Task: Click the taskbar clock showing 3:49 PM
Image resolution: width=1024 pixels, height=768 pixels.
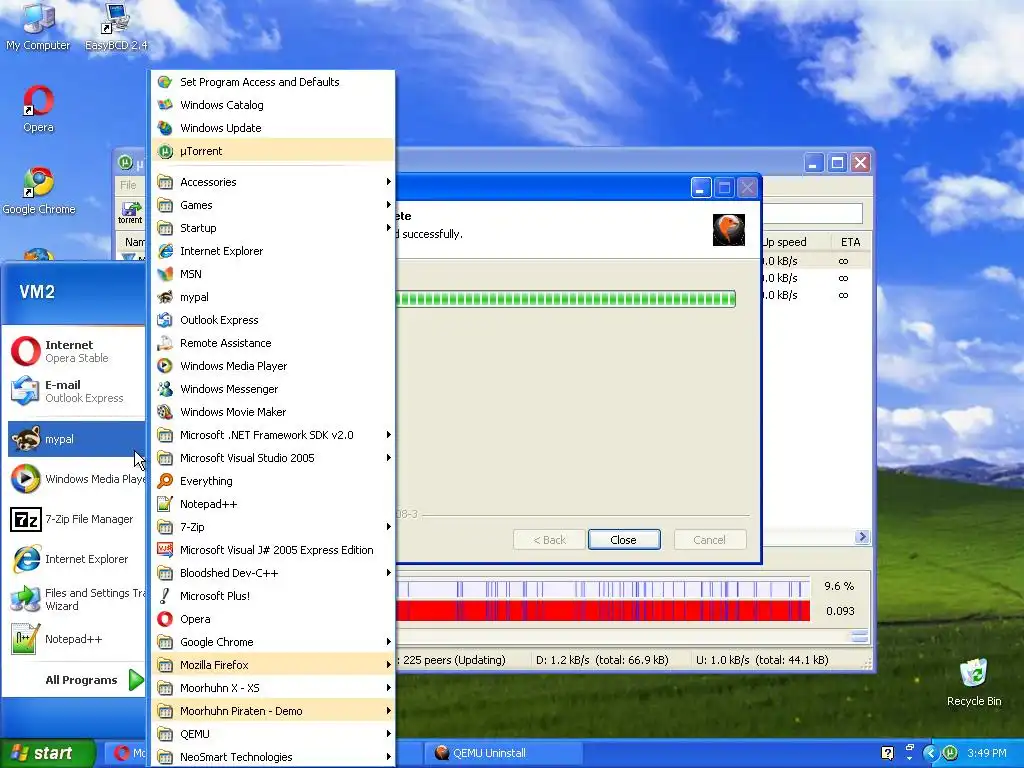Action: (987, 753)
